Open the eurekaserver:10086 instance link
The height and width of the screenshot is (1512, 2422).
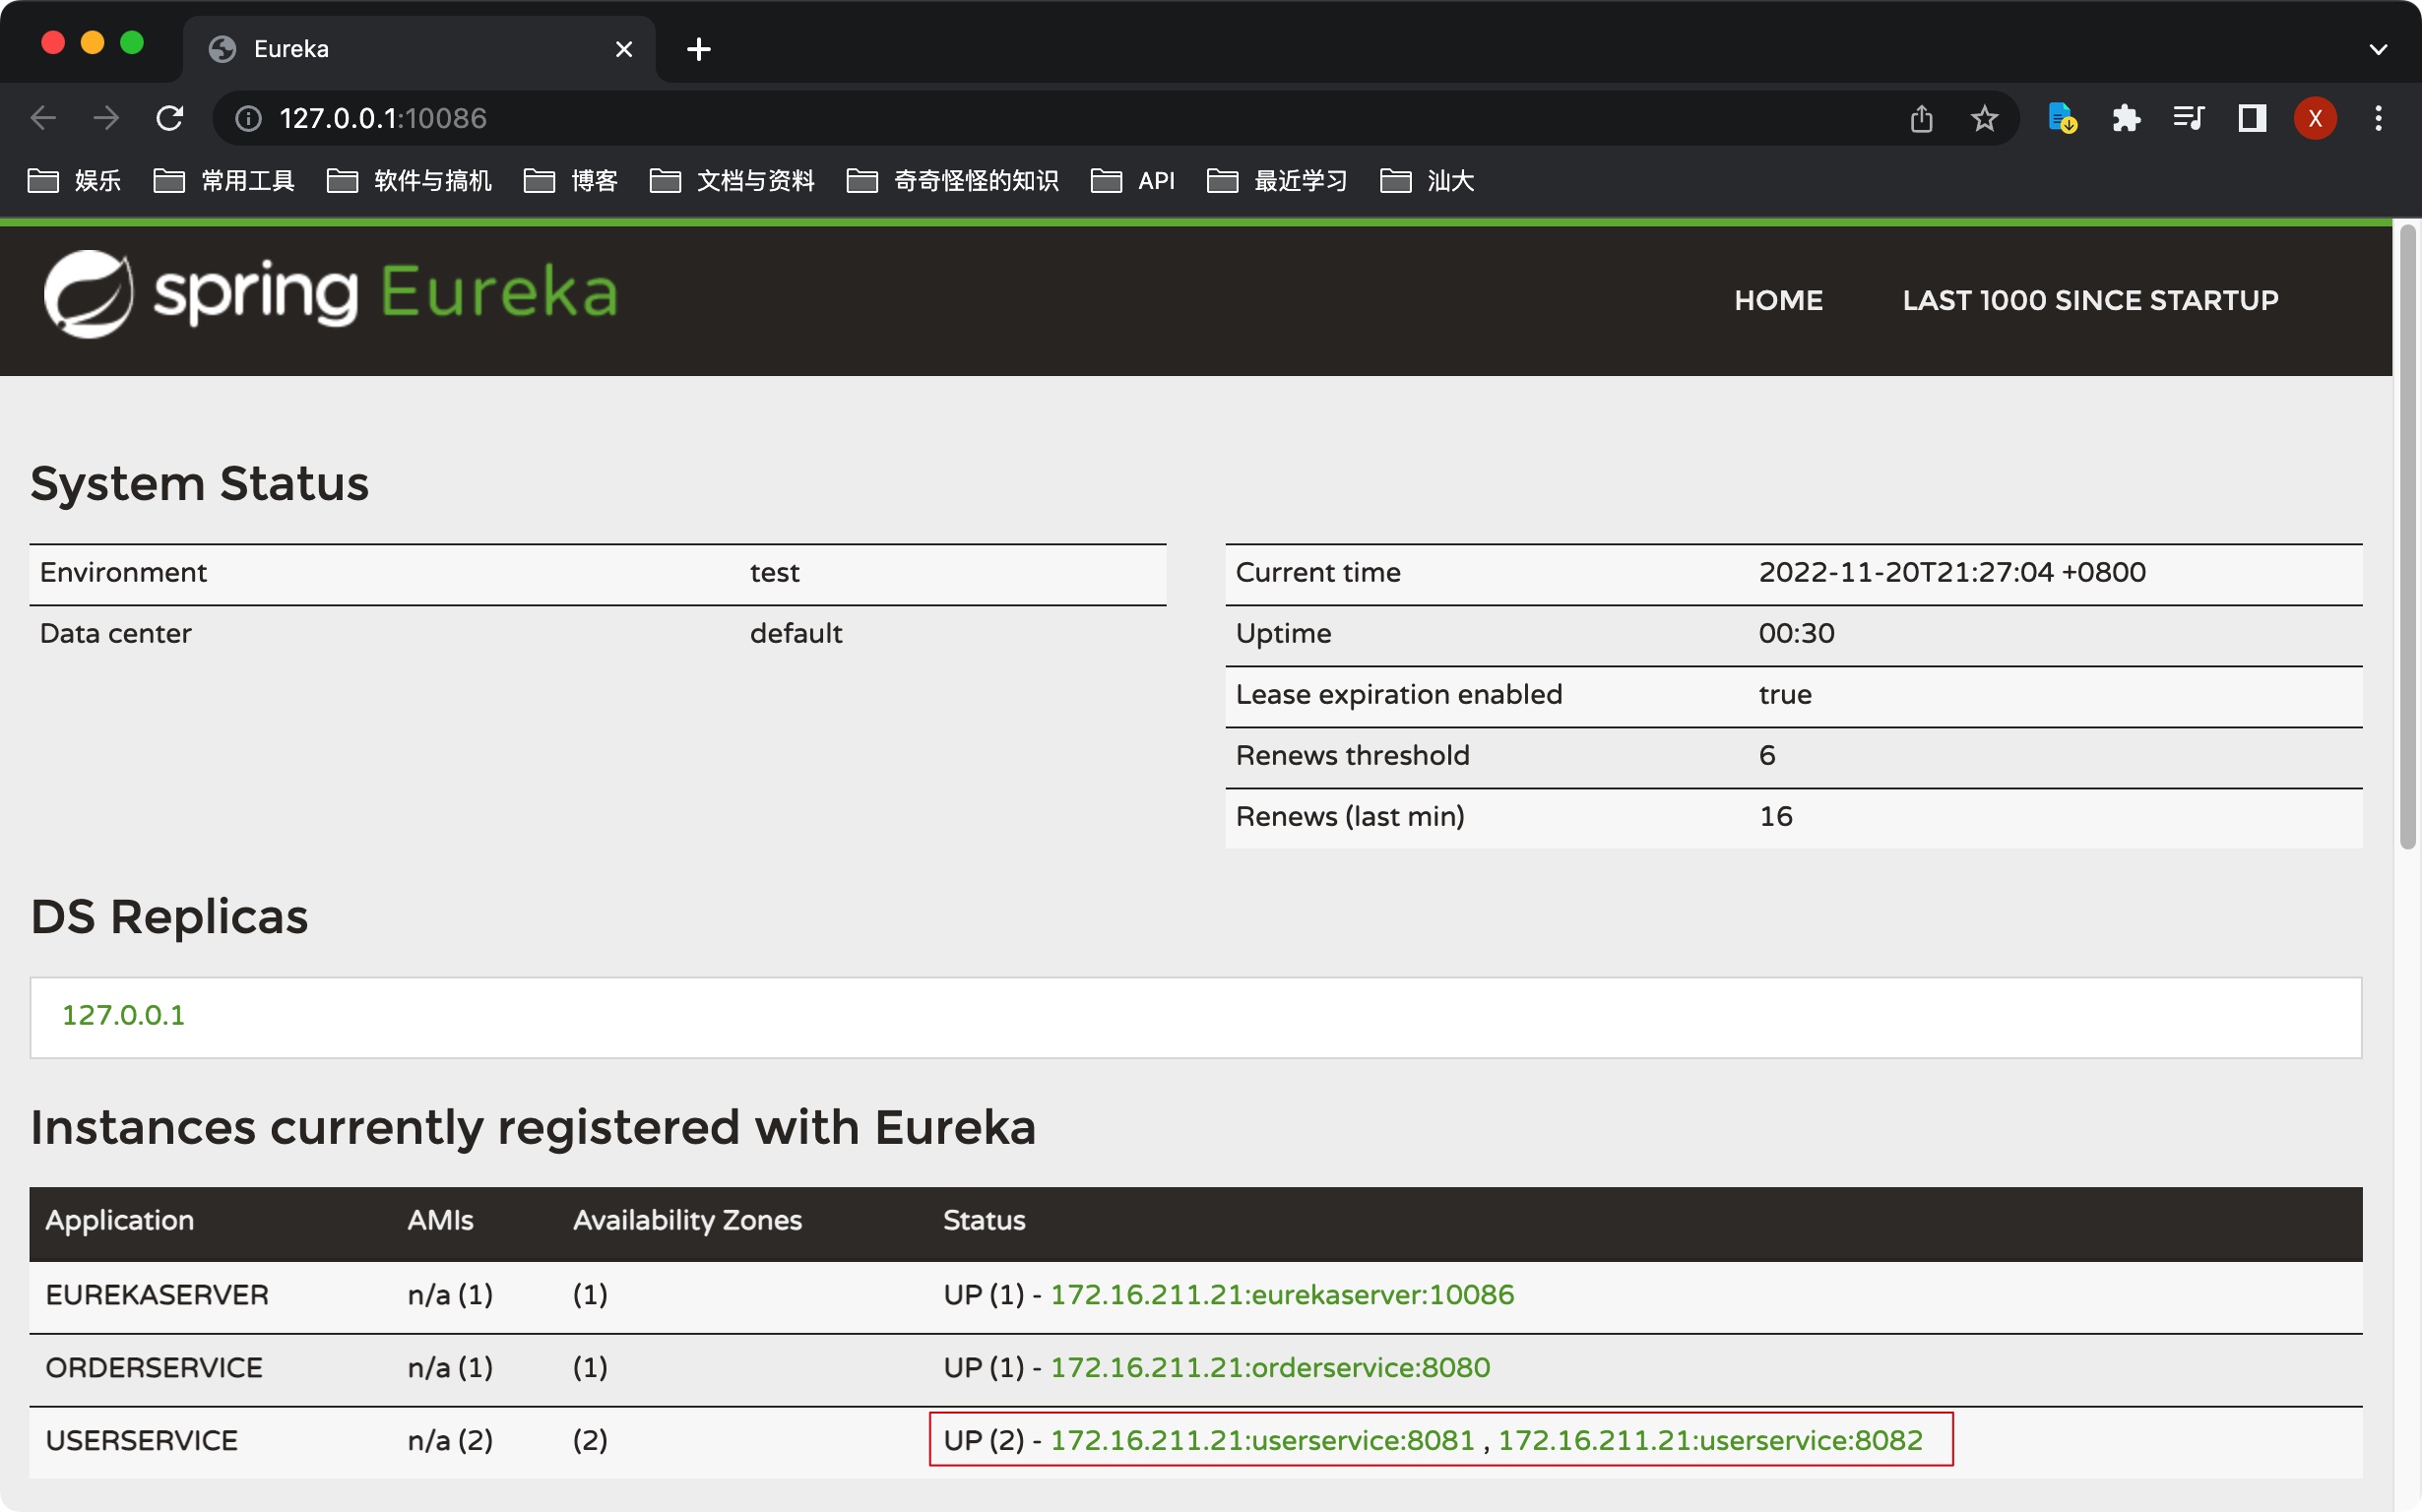pos(1282,1294)
